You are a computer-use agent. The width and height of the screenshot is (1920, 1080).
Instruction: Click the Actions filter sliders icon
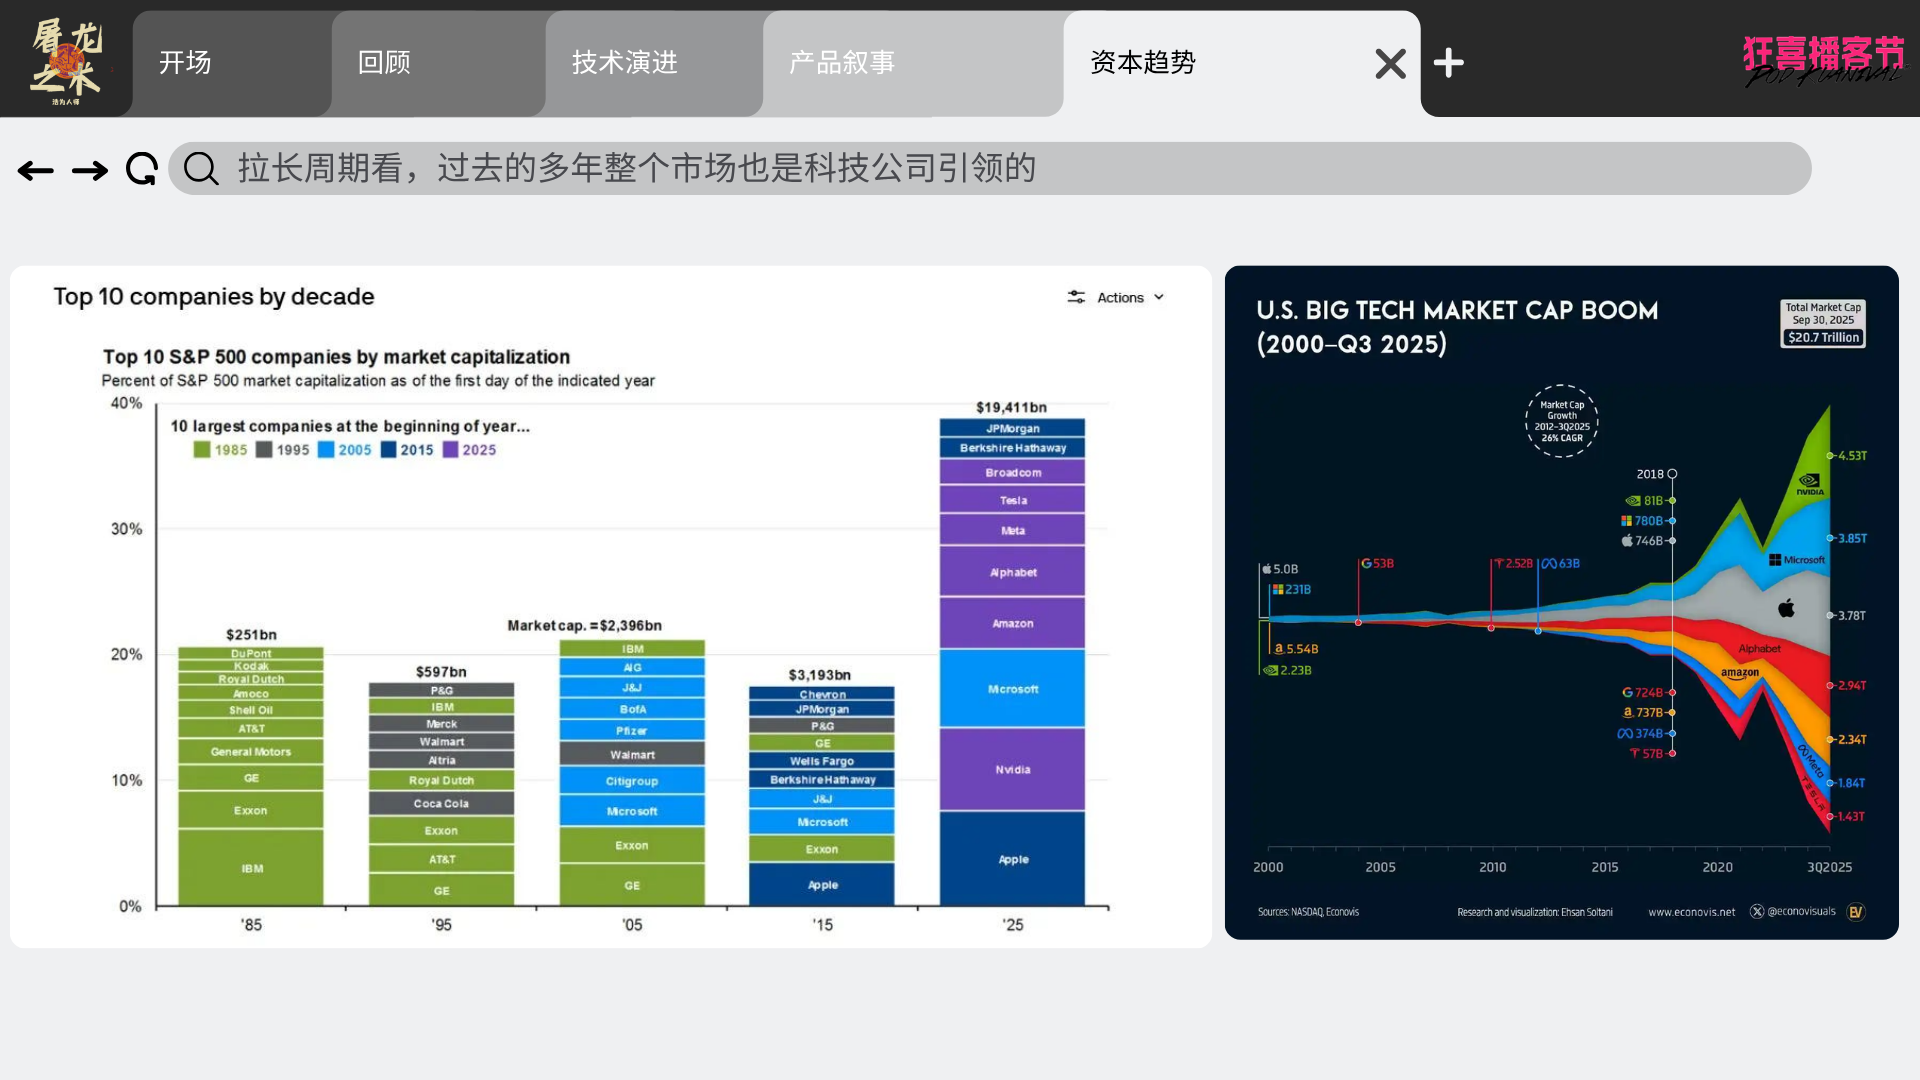[x=1076, y=297]
